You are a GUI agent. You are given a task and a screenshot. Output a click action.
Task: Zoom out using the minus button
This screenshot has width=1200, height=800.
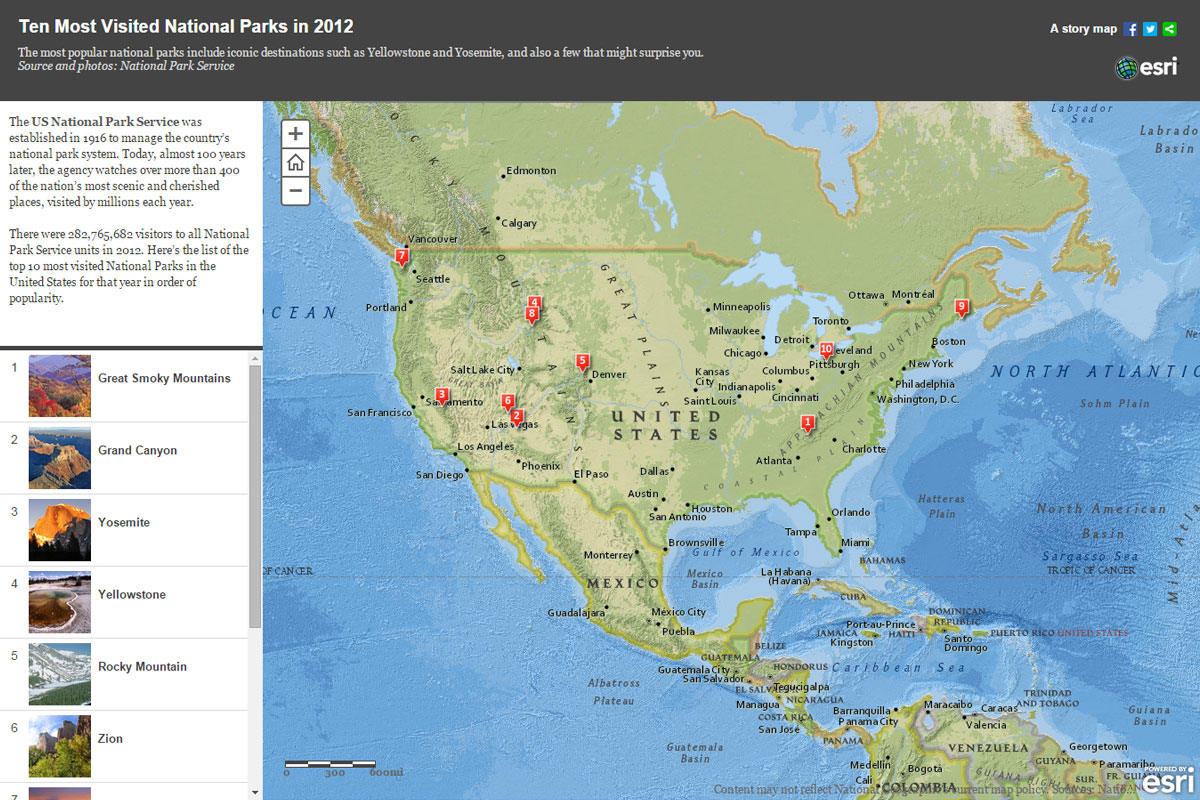(x=296, y=190)
